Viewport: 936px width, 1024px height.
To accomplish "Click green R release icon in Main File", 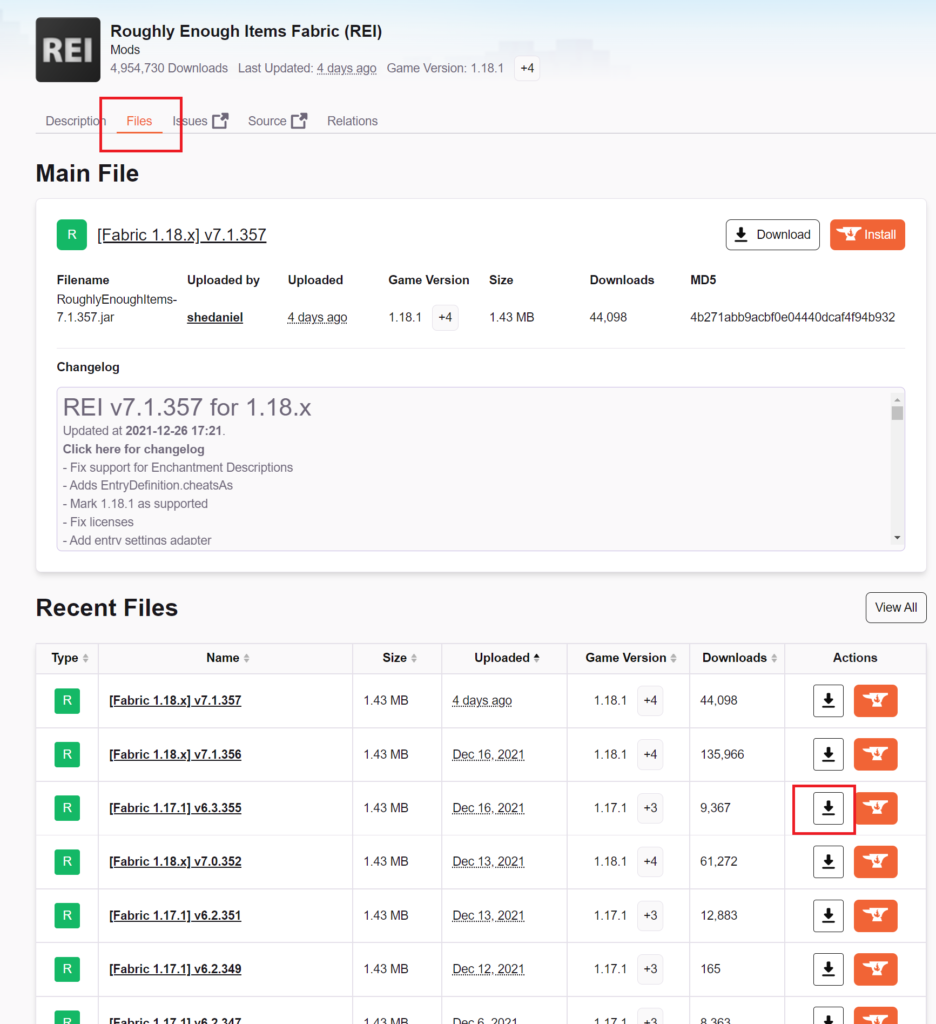I will (72, 235).
